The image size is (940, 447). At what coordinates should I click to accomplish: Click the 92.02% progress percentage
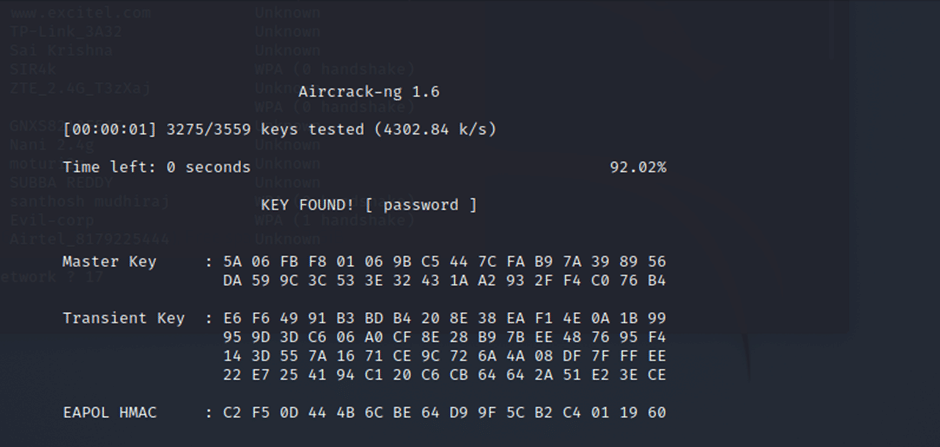(x=637, y=167)
